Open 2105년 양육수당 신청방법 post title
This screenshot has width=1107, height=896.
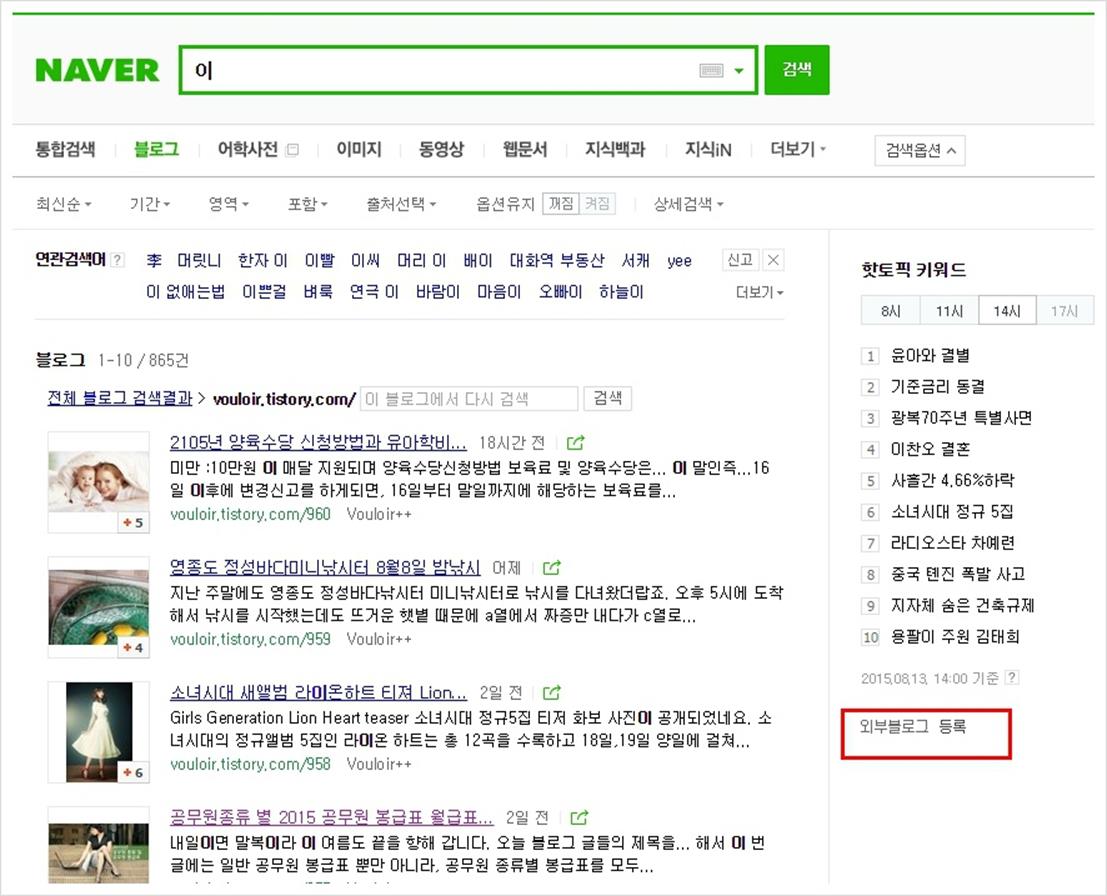click(318, 443)
